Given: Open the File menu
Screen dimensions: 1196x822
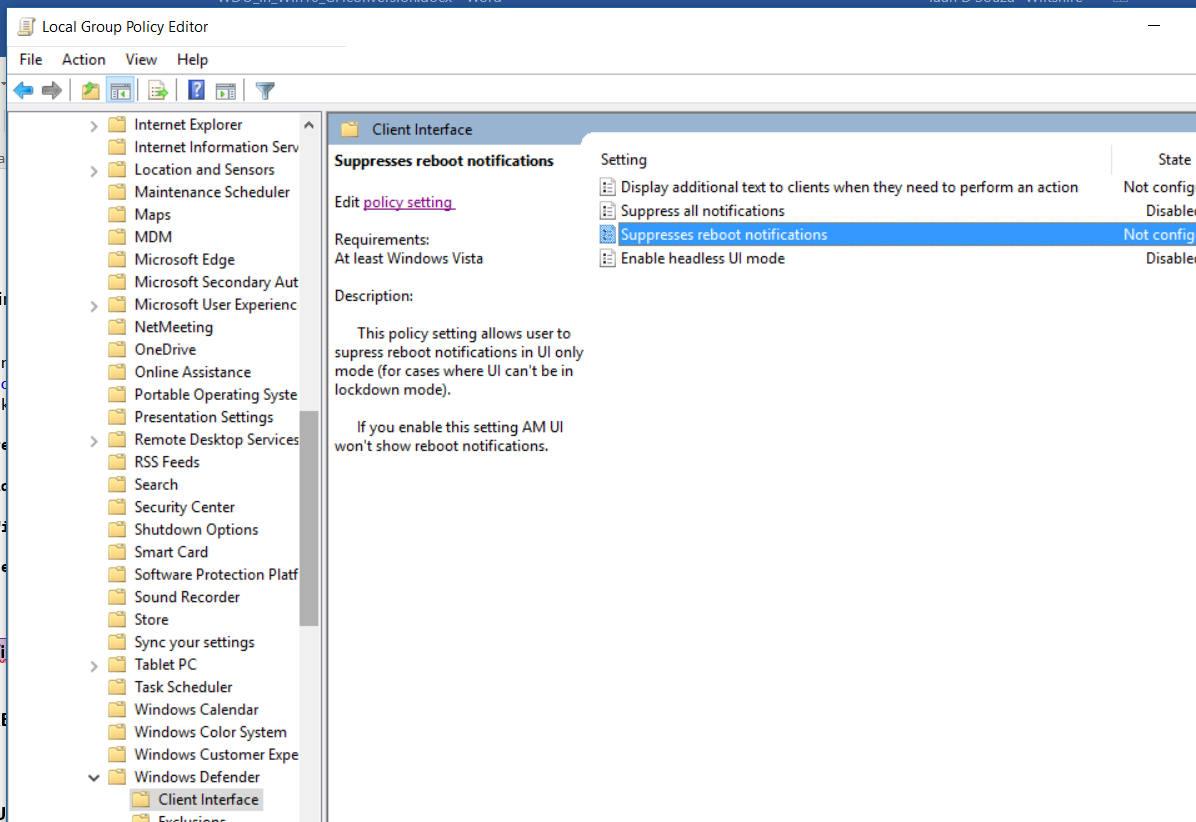Looking at the screenshot, I should [31, 60].
